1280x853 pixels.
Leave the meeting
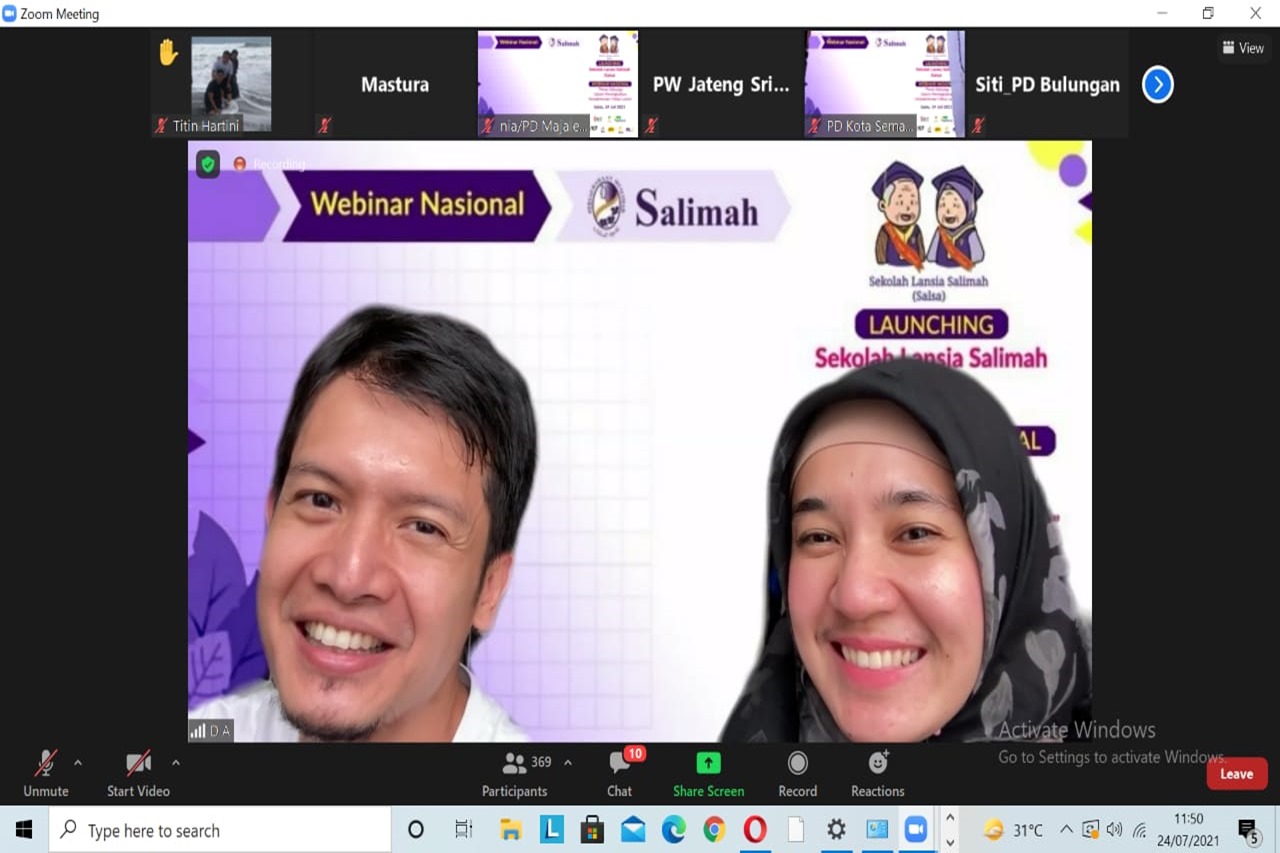(x=1236, y=774)
